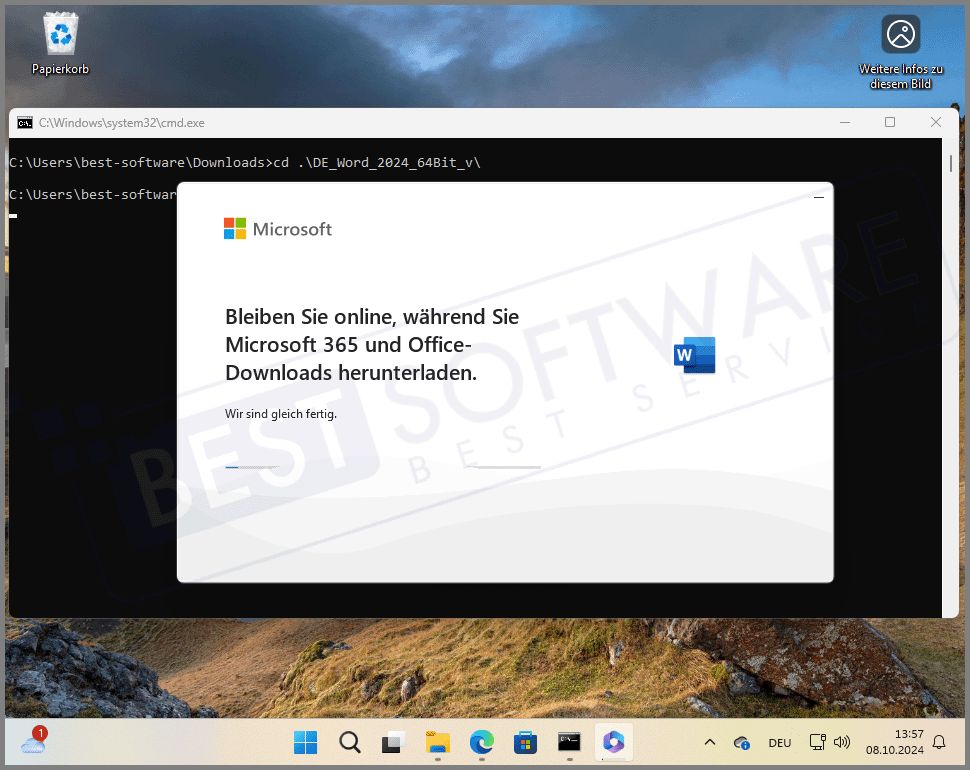Screen dimensions: 970x770
Task: Close the cmd.exe window
Action: coord(936,122)
